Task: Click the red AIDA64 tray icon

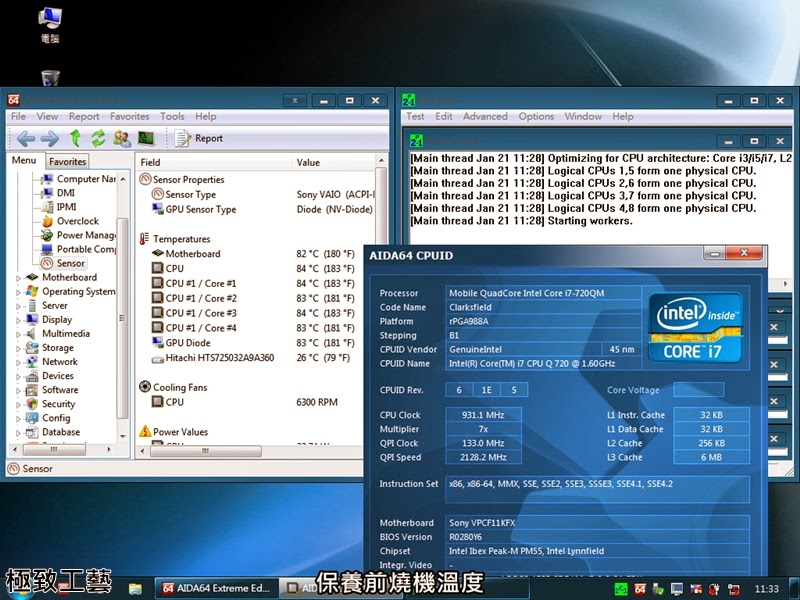Action: coord(640,589)
